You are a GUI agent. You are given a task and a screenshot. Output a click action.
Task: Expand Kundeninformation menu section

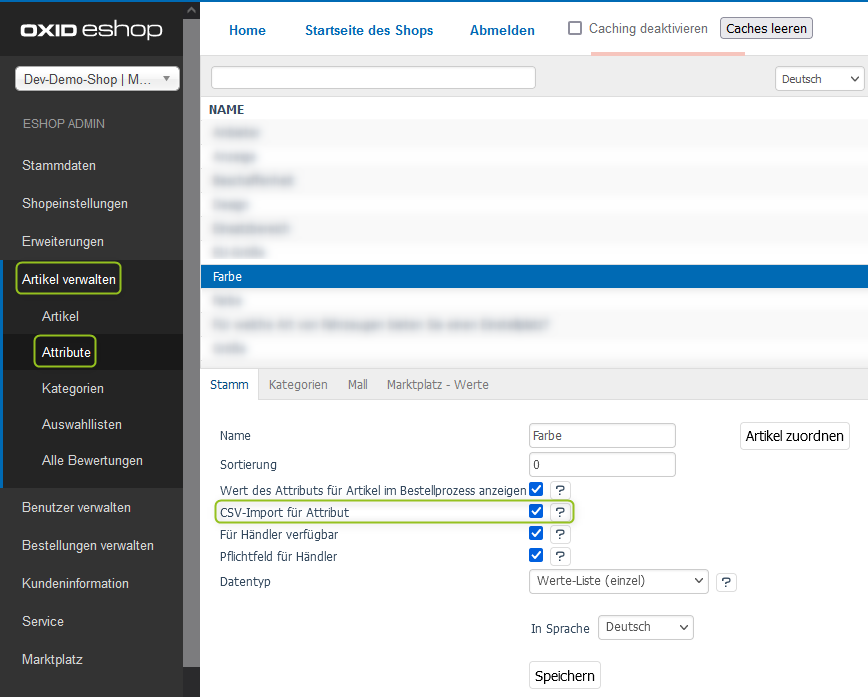point(75,584)
